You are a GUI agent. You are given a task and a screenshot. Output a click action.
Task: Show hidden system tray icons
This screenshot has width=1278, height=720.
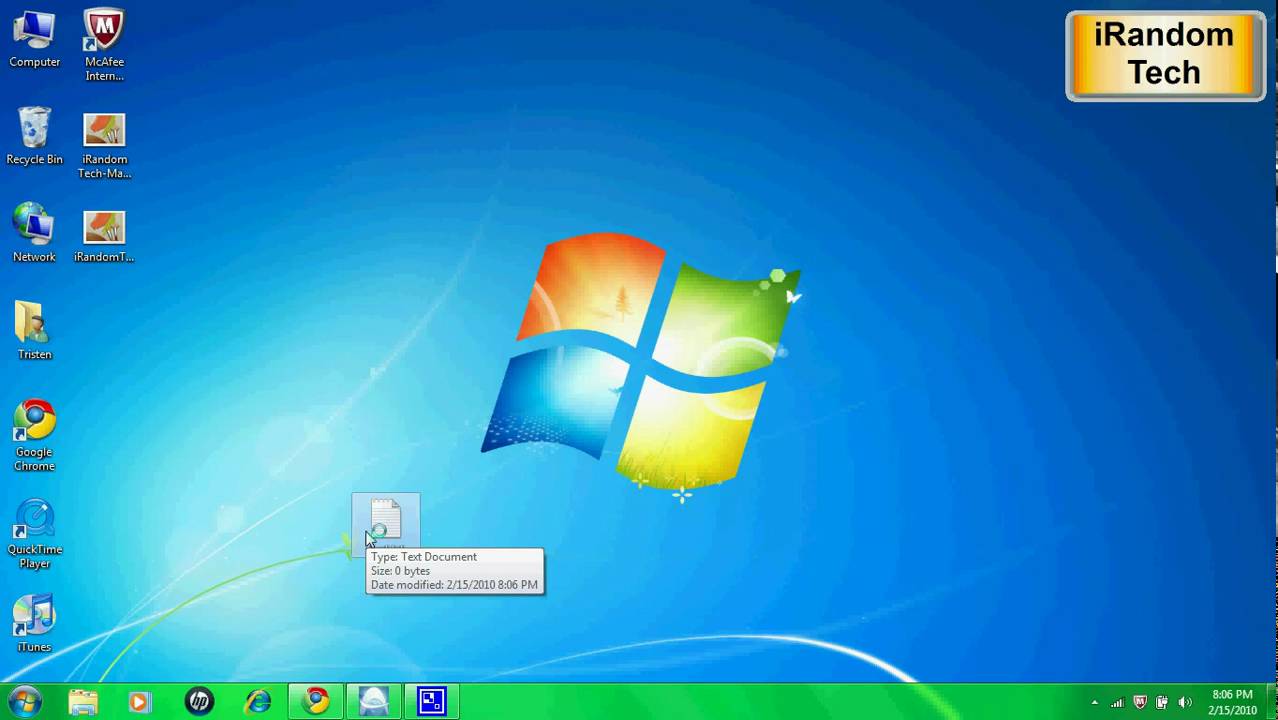click(1095, 702)
